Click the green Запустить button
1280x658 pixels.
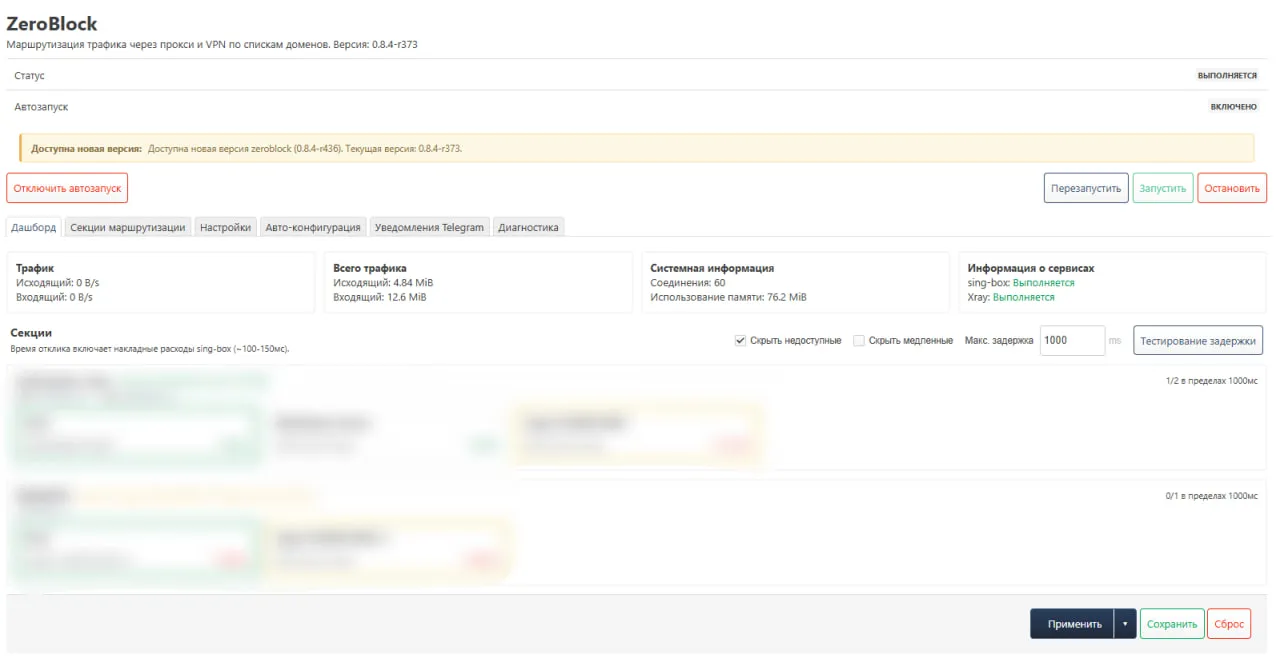[1163, 188]
